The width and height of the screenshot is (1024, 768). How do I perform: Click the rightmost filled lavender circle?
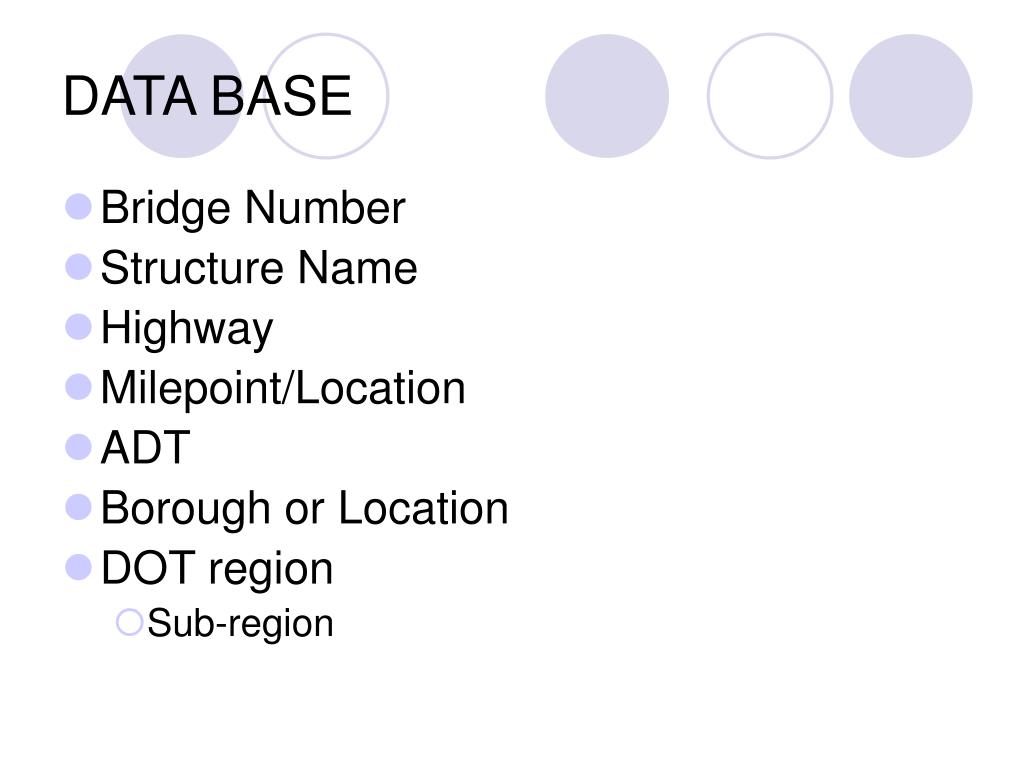pos(911,96)
